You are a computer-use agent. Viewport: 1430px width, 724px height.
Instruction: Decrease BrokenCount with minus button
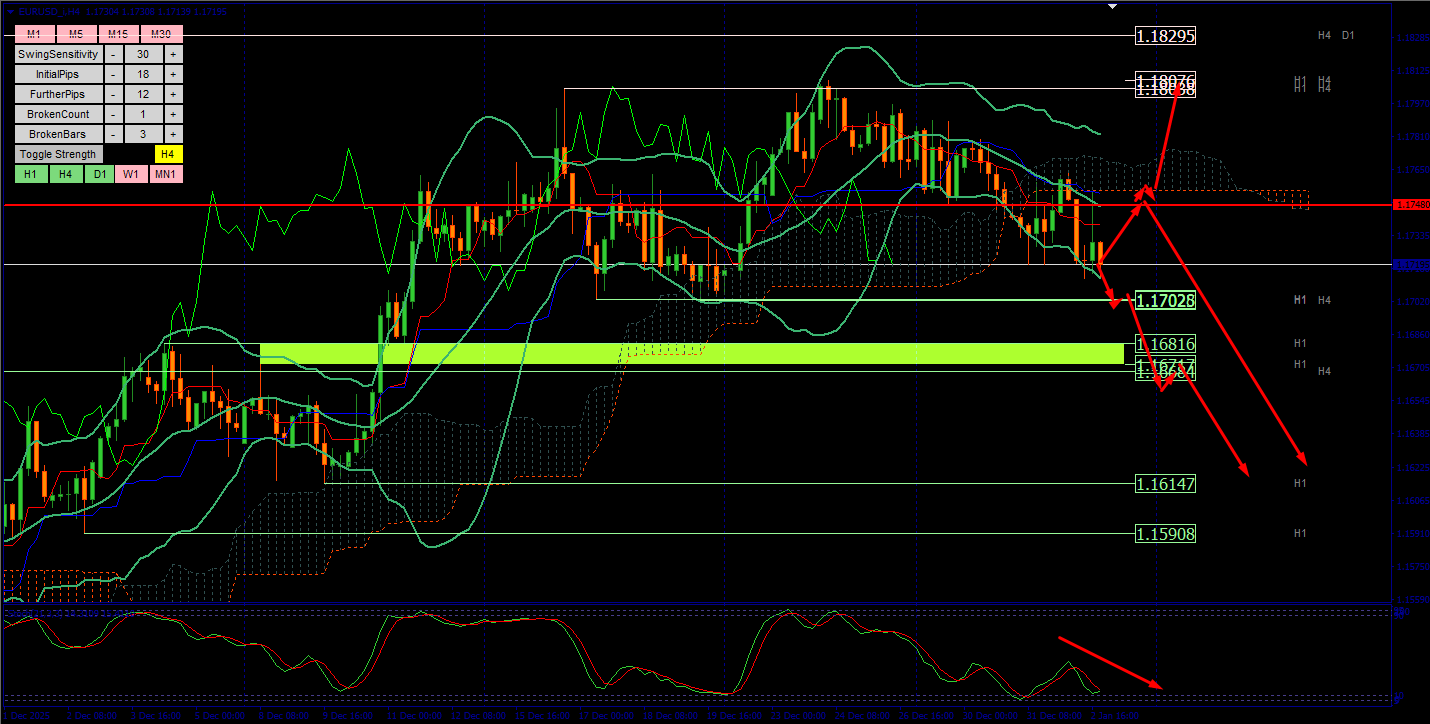point(113,114)
